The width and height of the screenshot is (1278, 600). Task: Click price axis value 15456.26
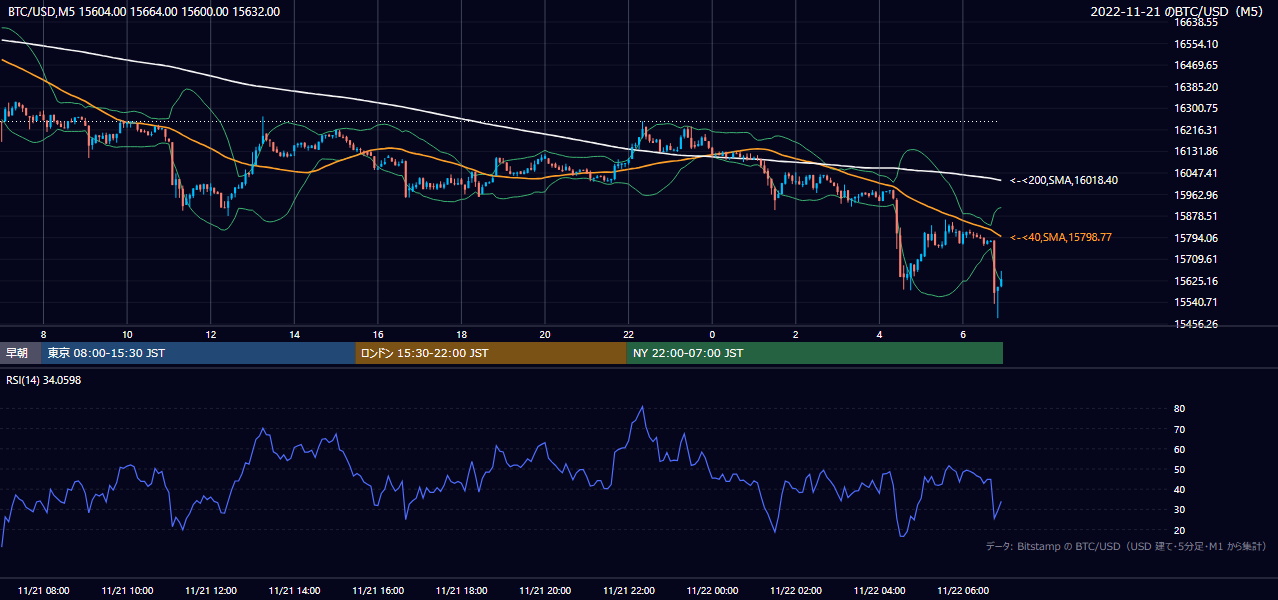click(x=1196, y=324)
